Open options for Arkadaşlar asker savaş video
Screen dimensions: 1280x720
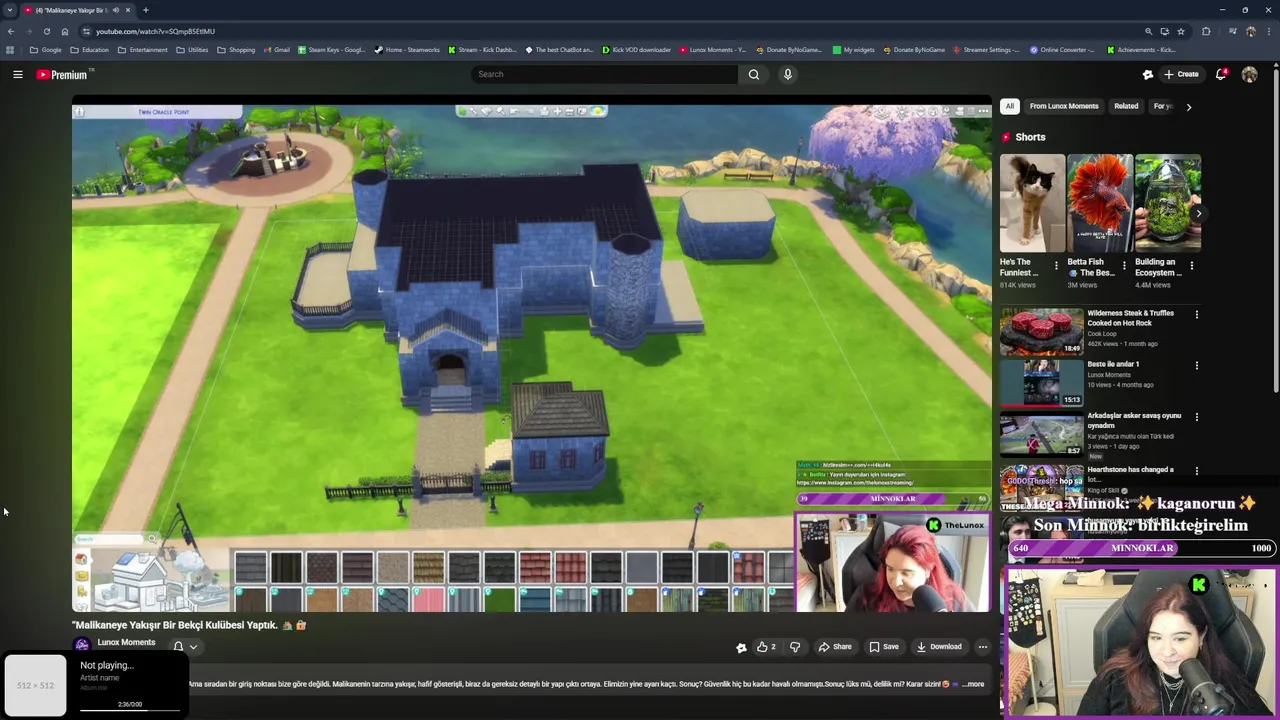[1196, 417]
